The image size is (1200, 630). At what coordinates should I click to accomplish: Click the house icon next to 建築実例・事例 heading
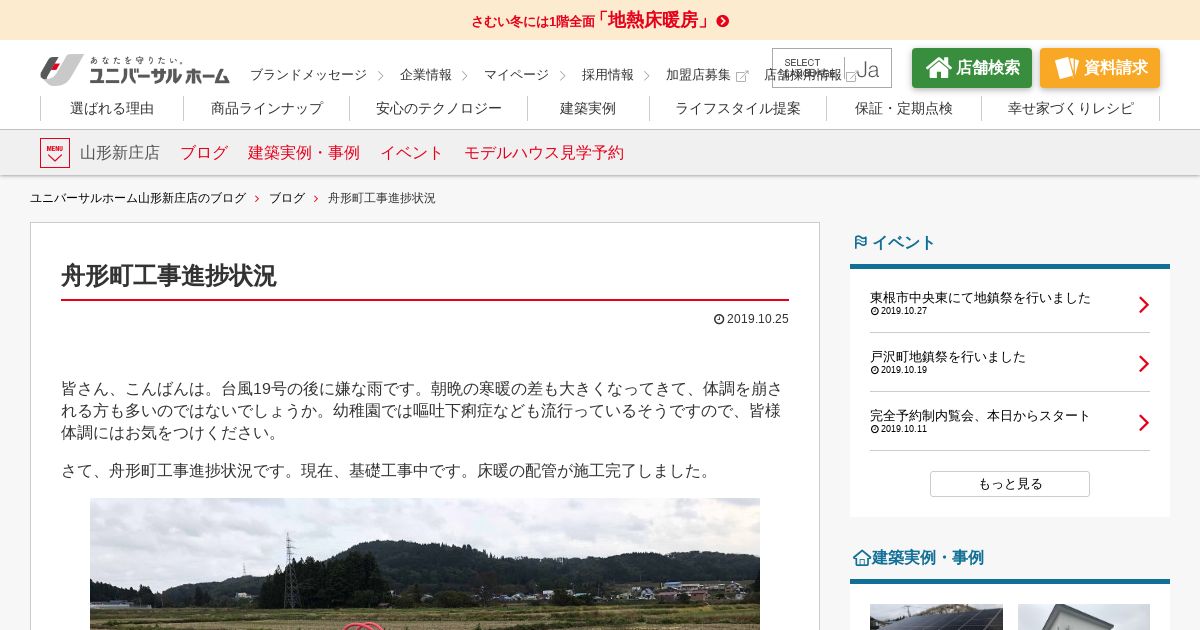[x=861, y=558]
